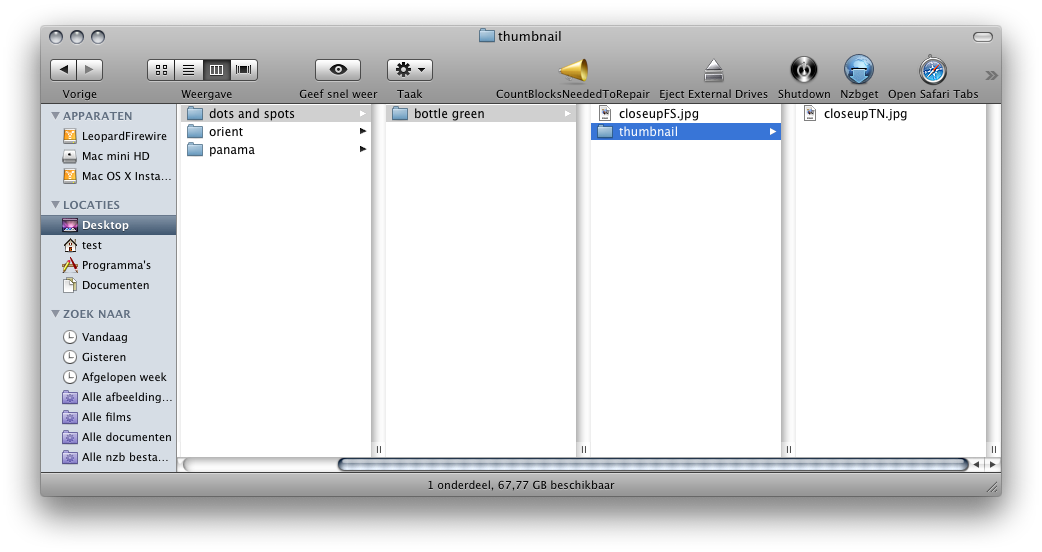The image size is (1042, 552).
Task: Go back with the left arrow button
Action: pyautogui.click(x=64, y=69)
